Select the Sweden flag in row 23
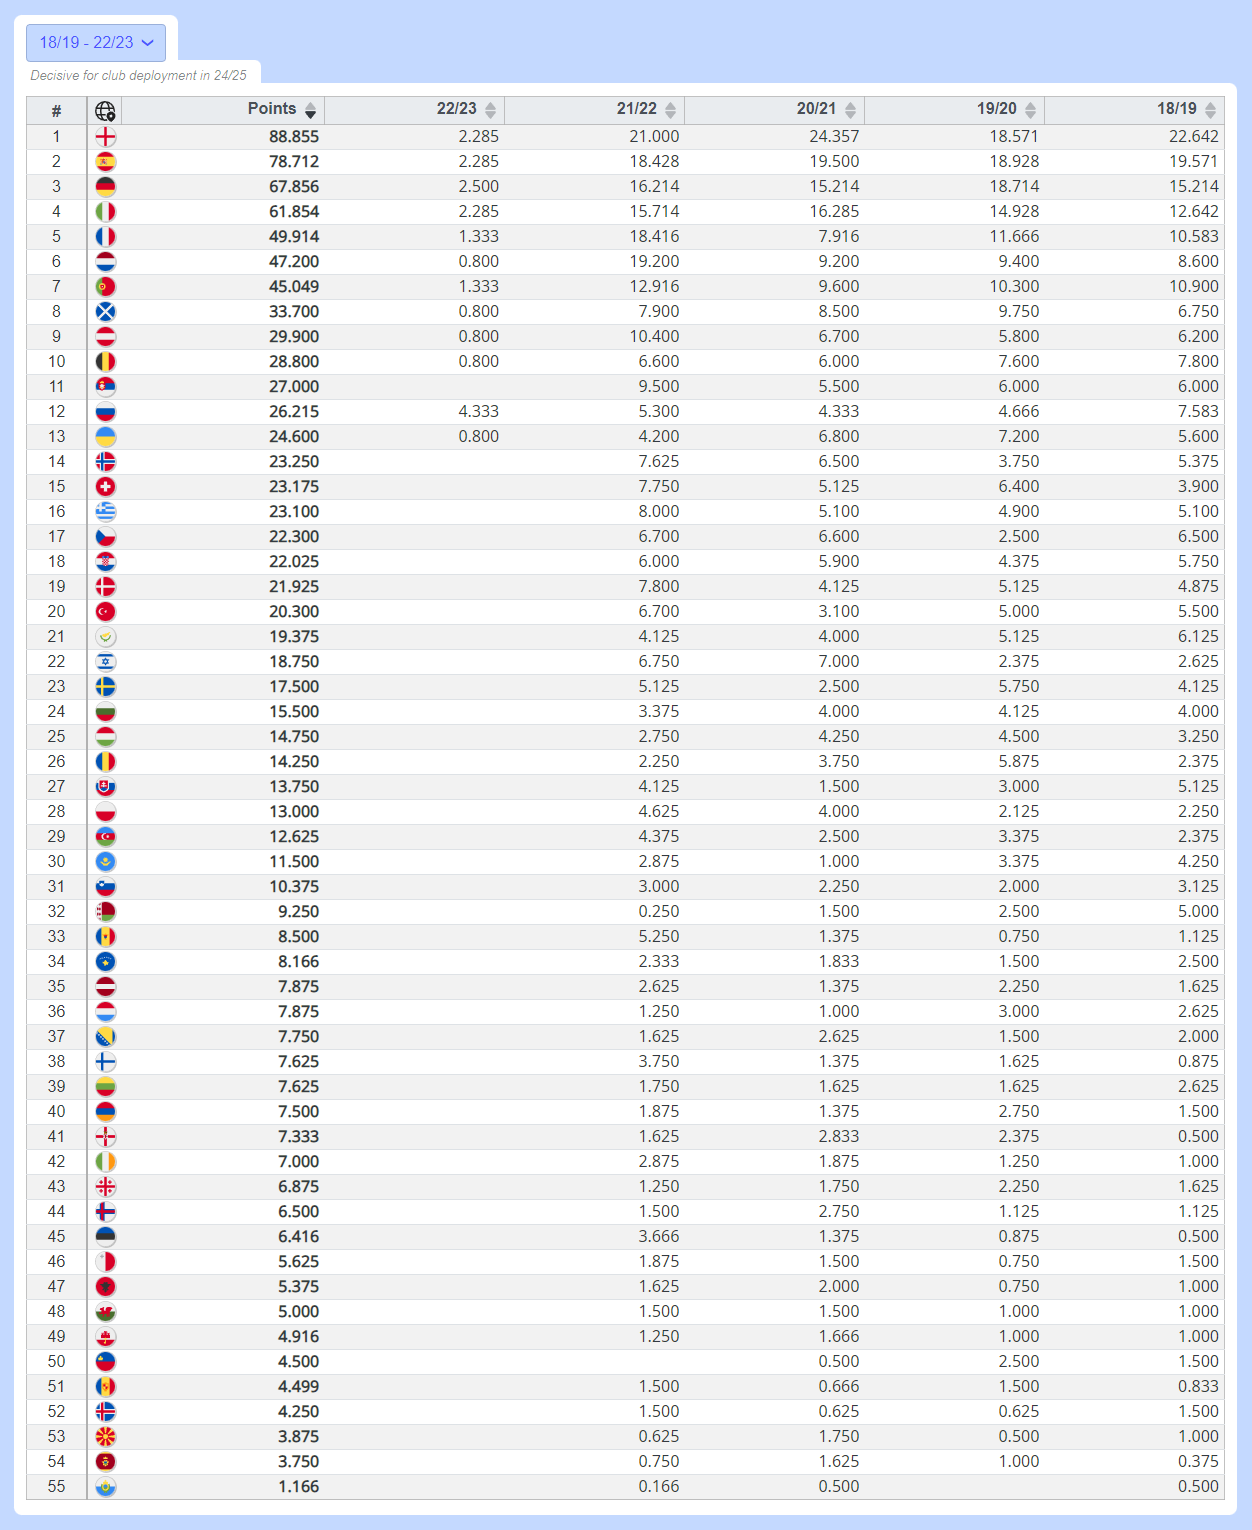 pyautogui.click(x=105, y=687)
